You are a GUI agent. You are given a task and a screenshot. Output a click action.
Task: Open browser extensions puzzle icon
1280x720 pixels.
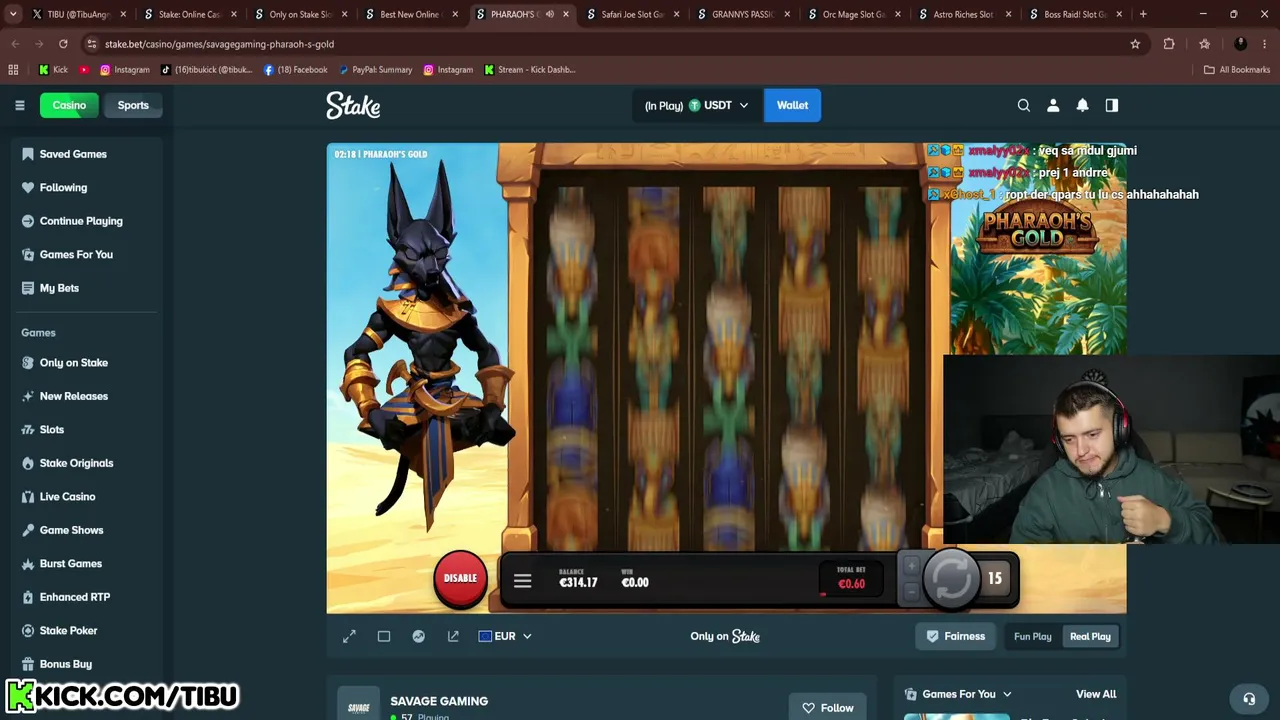pyautogui.click(x=1169, y=44)
